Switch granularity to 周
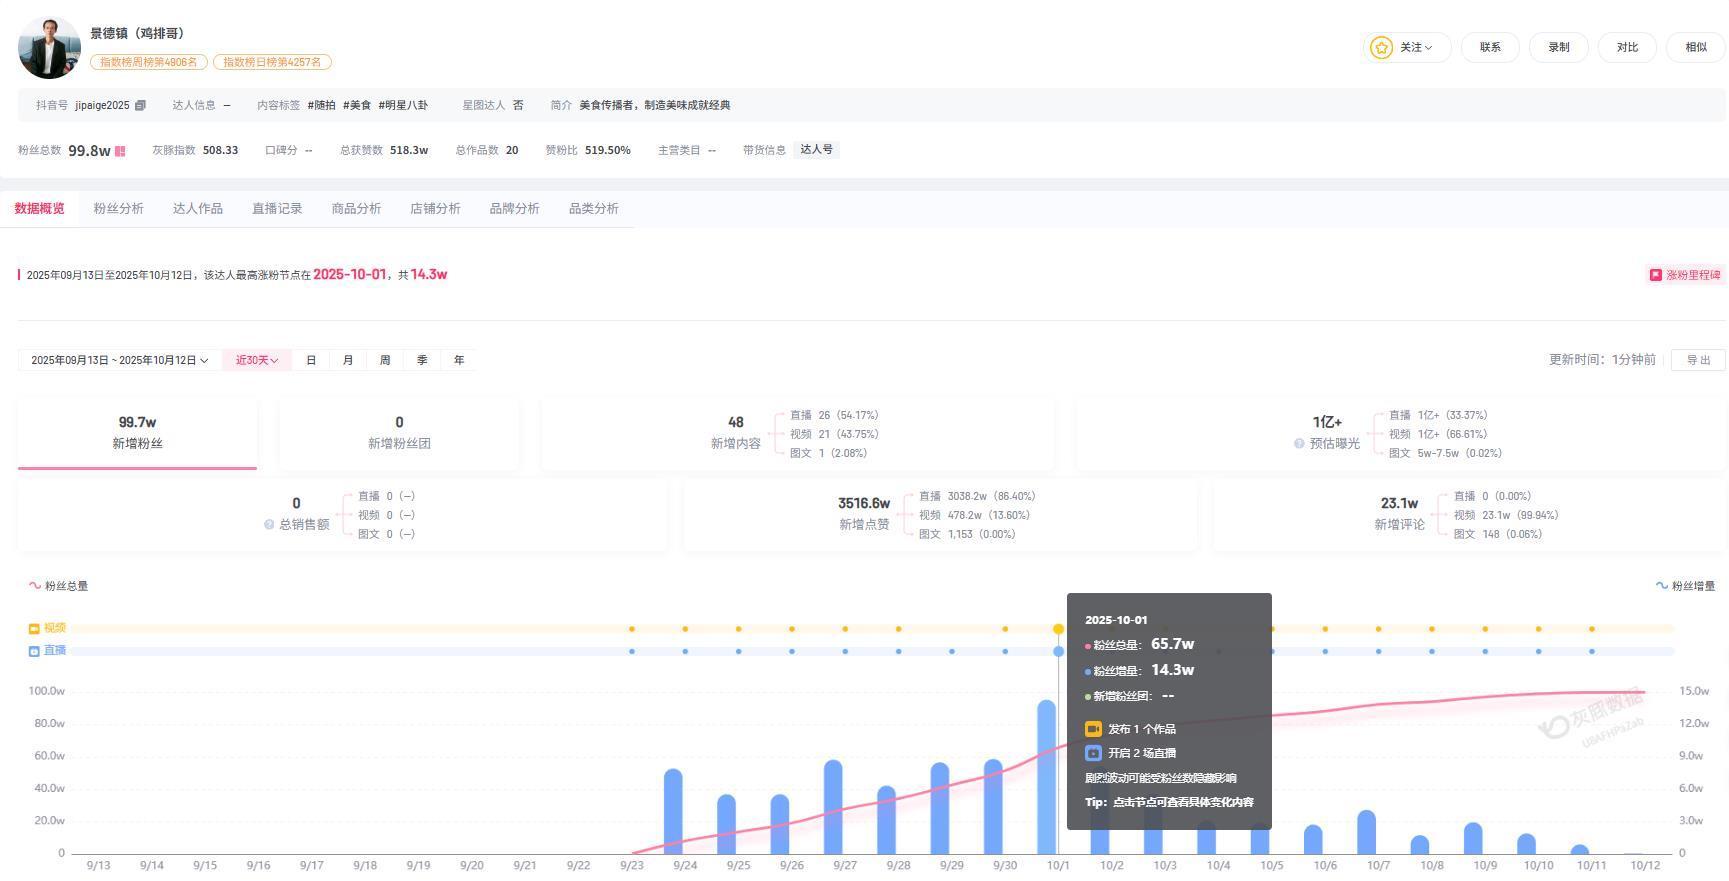 [385, 360]
